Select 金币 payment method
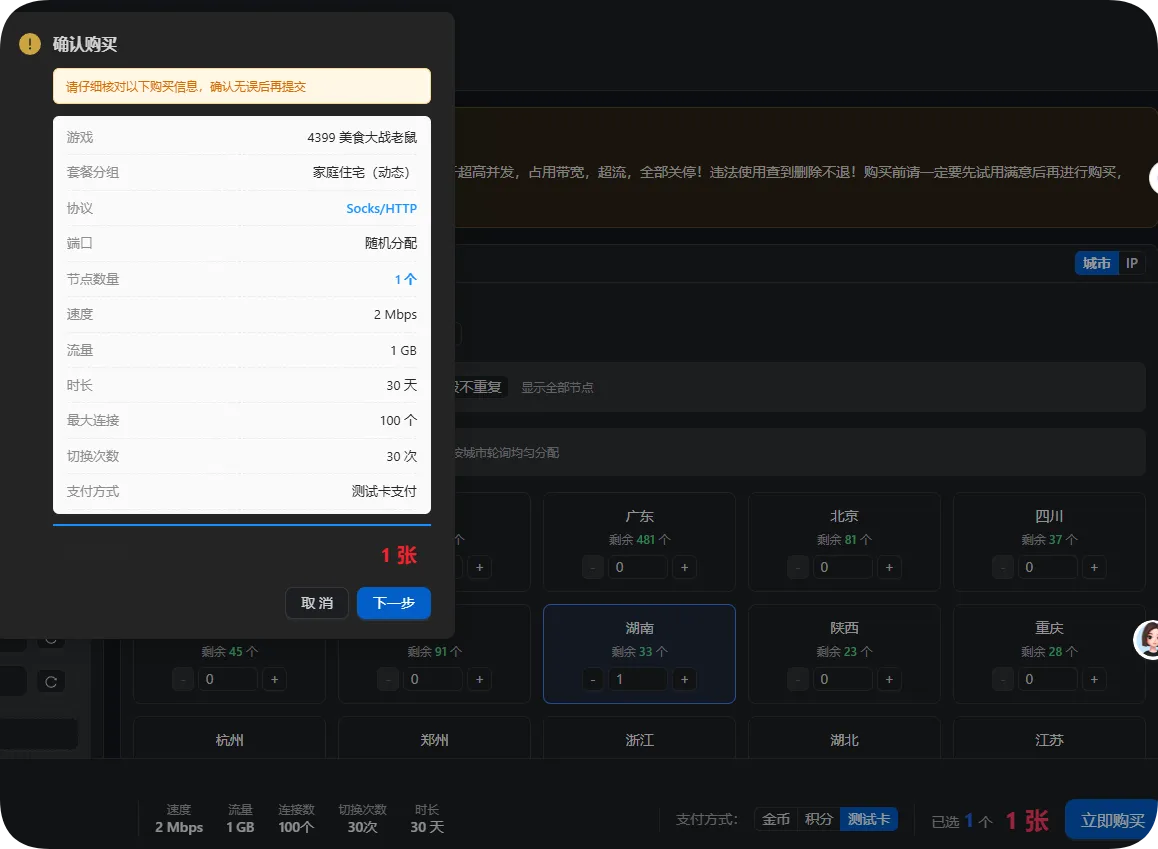This screenshot has height=849, width=1158. [x=775, y=819]
